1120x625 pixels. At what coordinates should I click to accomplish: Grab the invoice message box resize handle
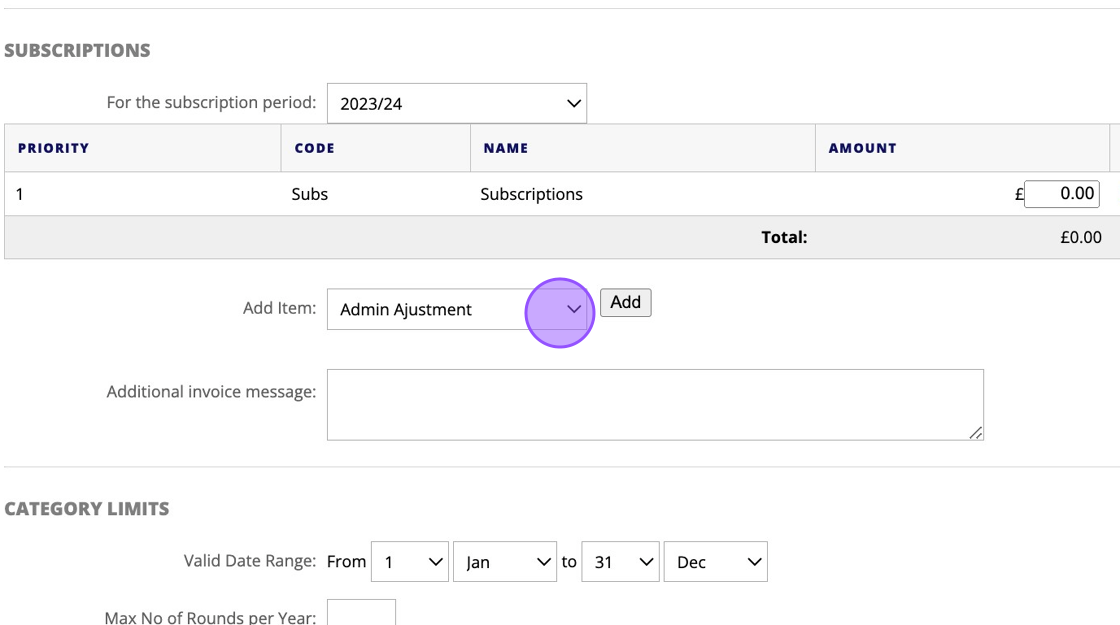[x=976, y=432]
